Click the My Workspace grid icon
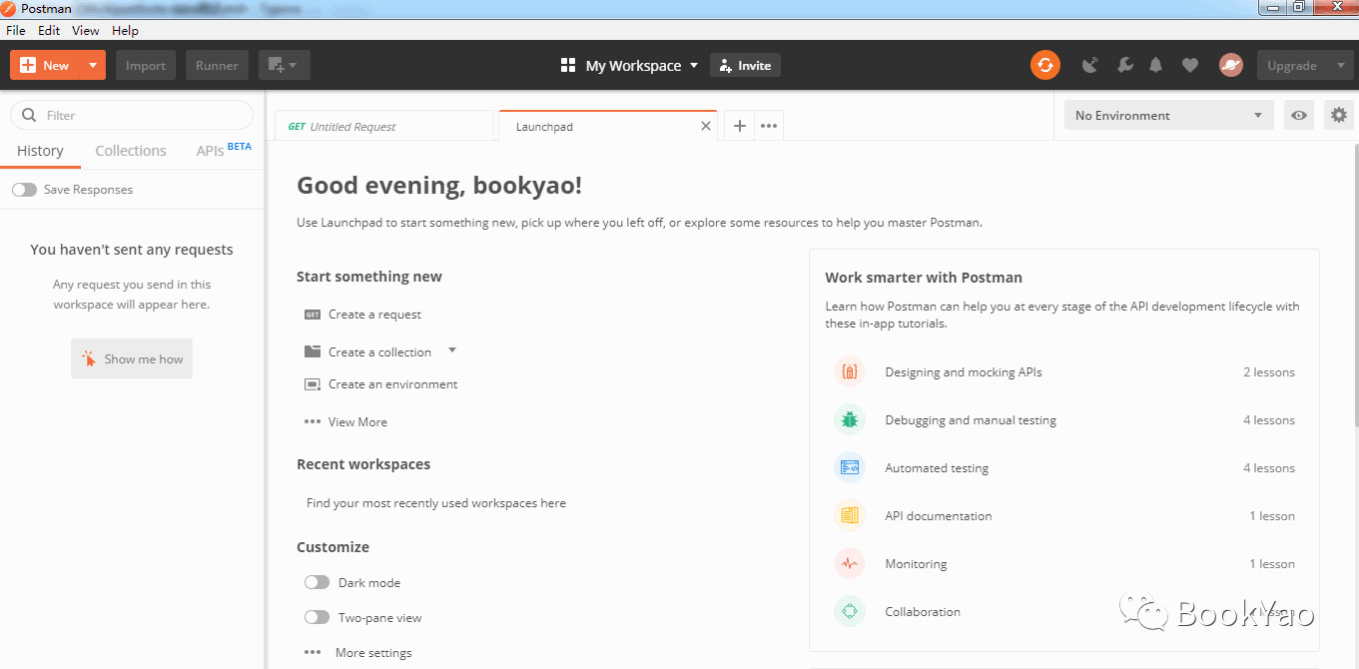 (568, 65)
